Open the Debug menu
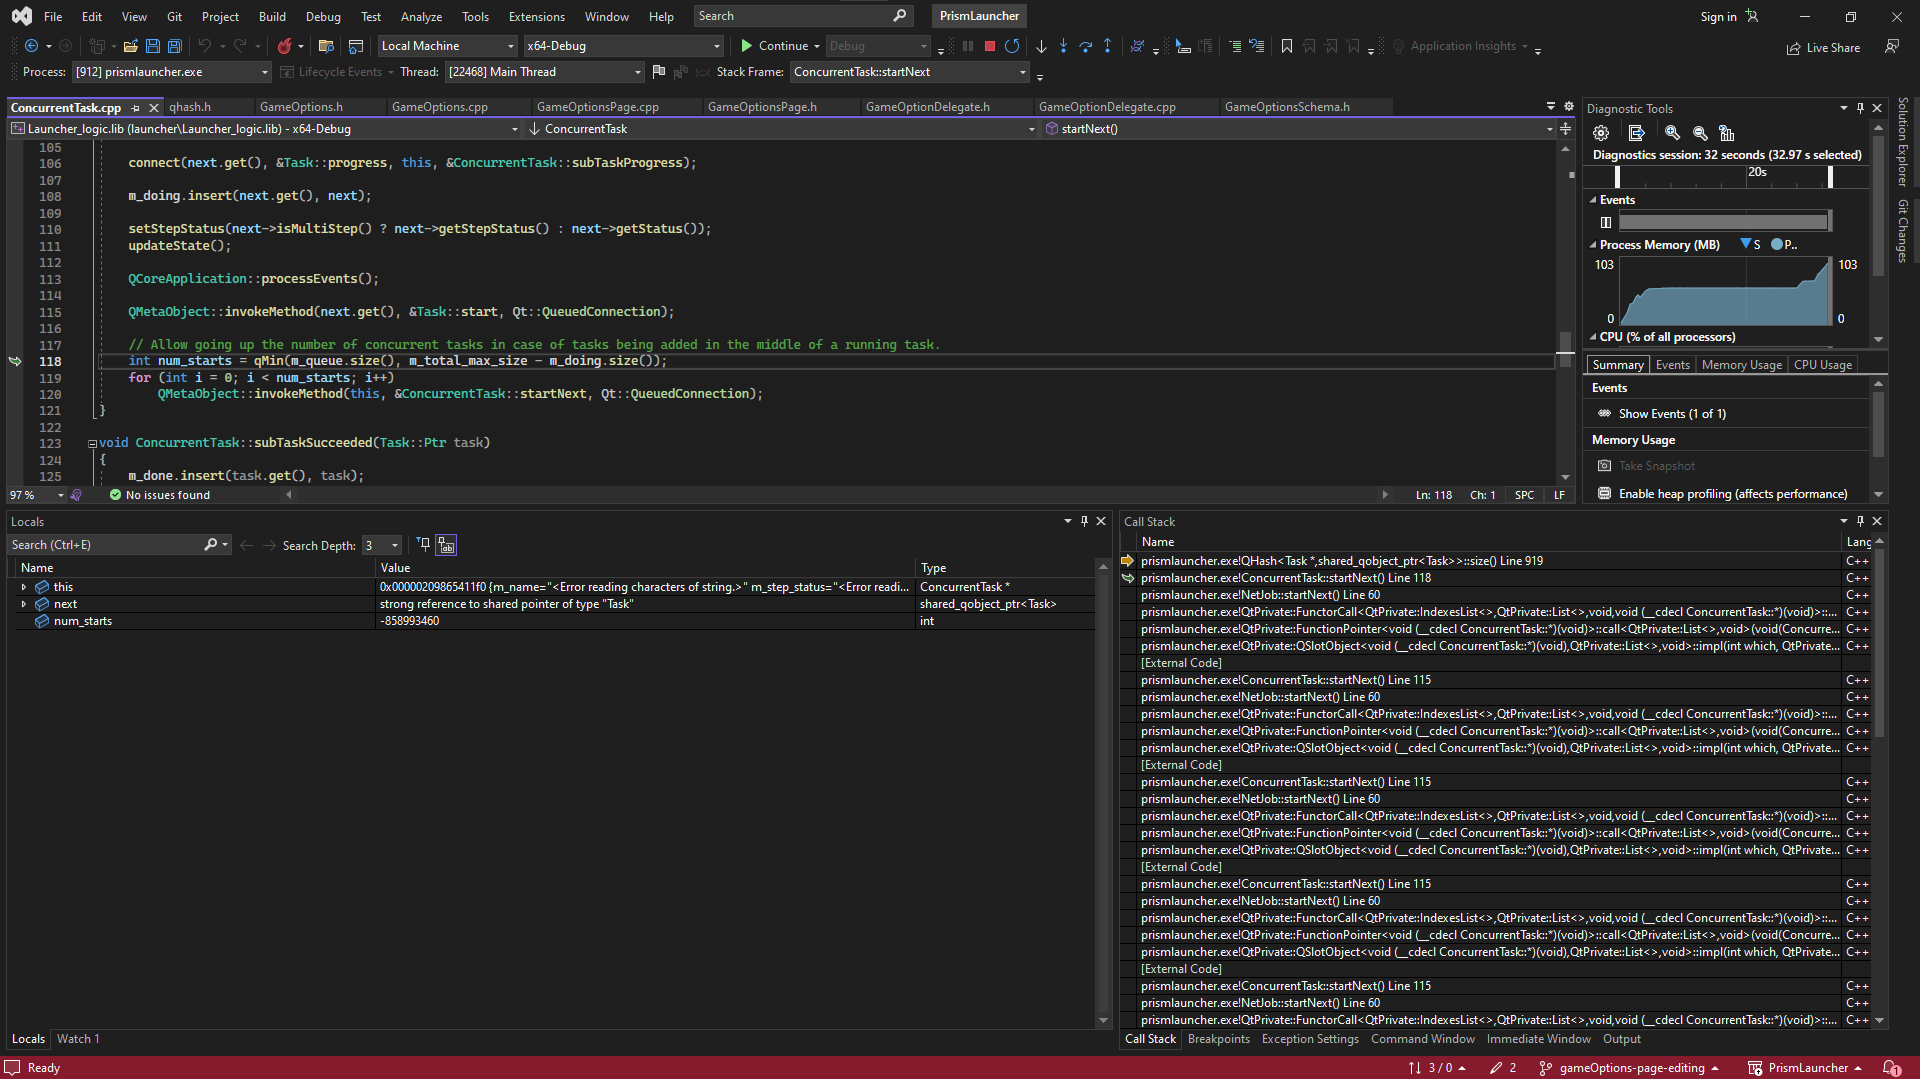The height and width of the screenshot is (1080, 1920). [323, 16]
